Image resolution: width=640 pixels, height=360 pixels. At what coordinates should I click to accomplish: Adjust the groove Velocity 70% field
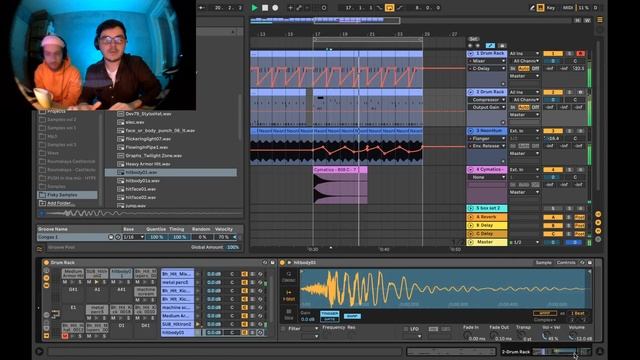click(x=224, y=237)
